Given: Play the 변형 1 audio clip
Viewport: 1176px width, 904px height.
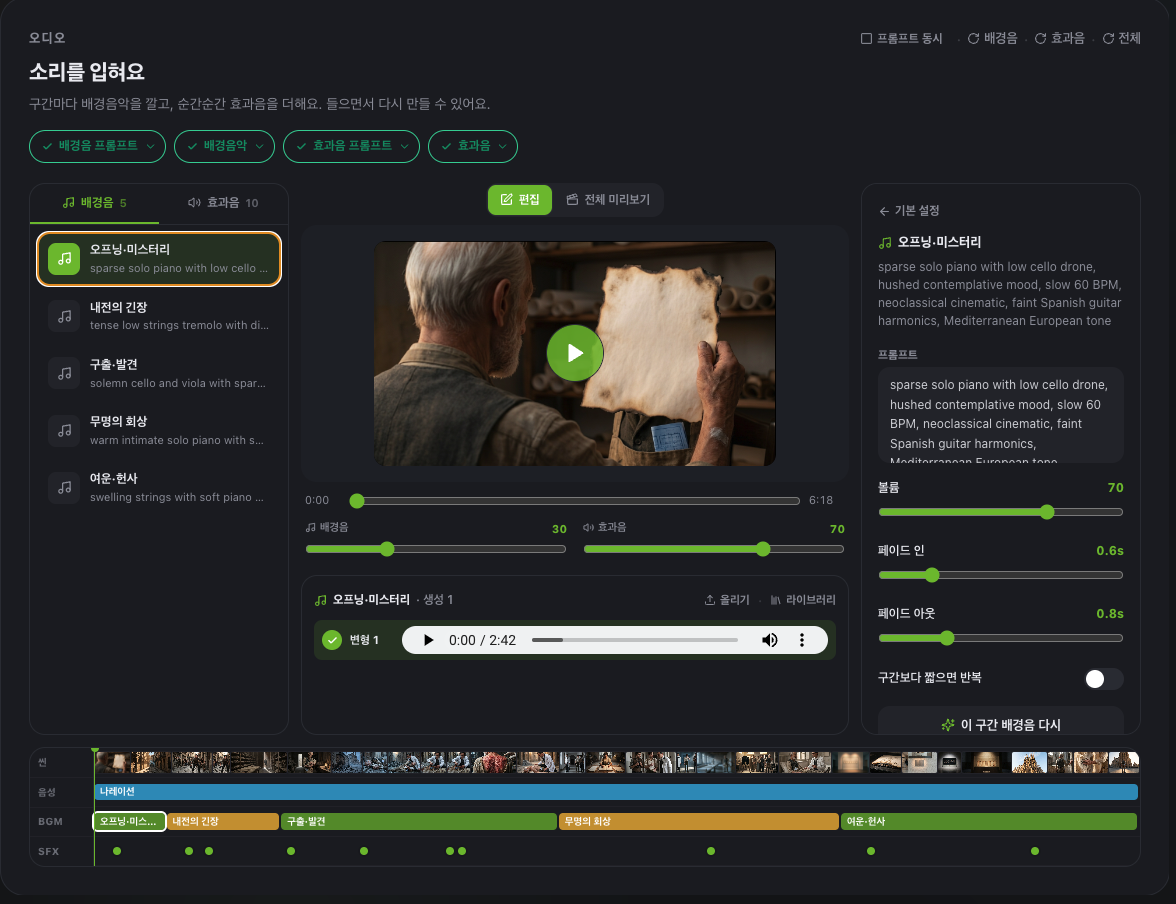Looking at the screenshot, I should [x=428, y=640].
